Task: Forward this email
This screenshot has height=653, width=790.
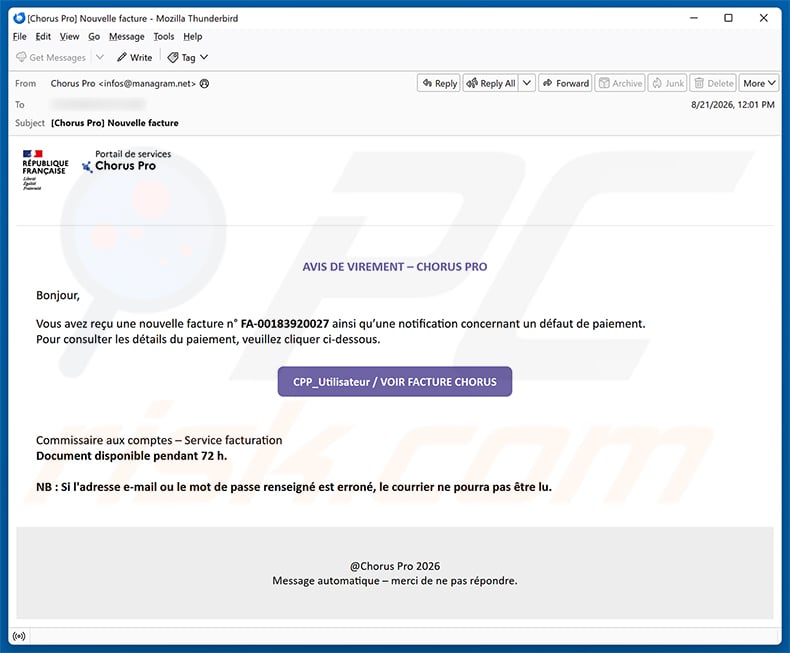Action: 565,83
